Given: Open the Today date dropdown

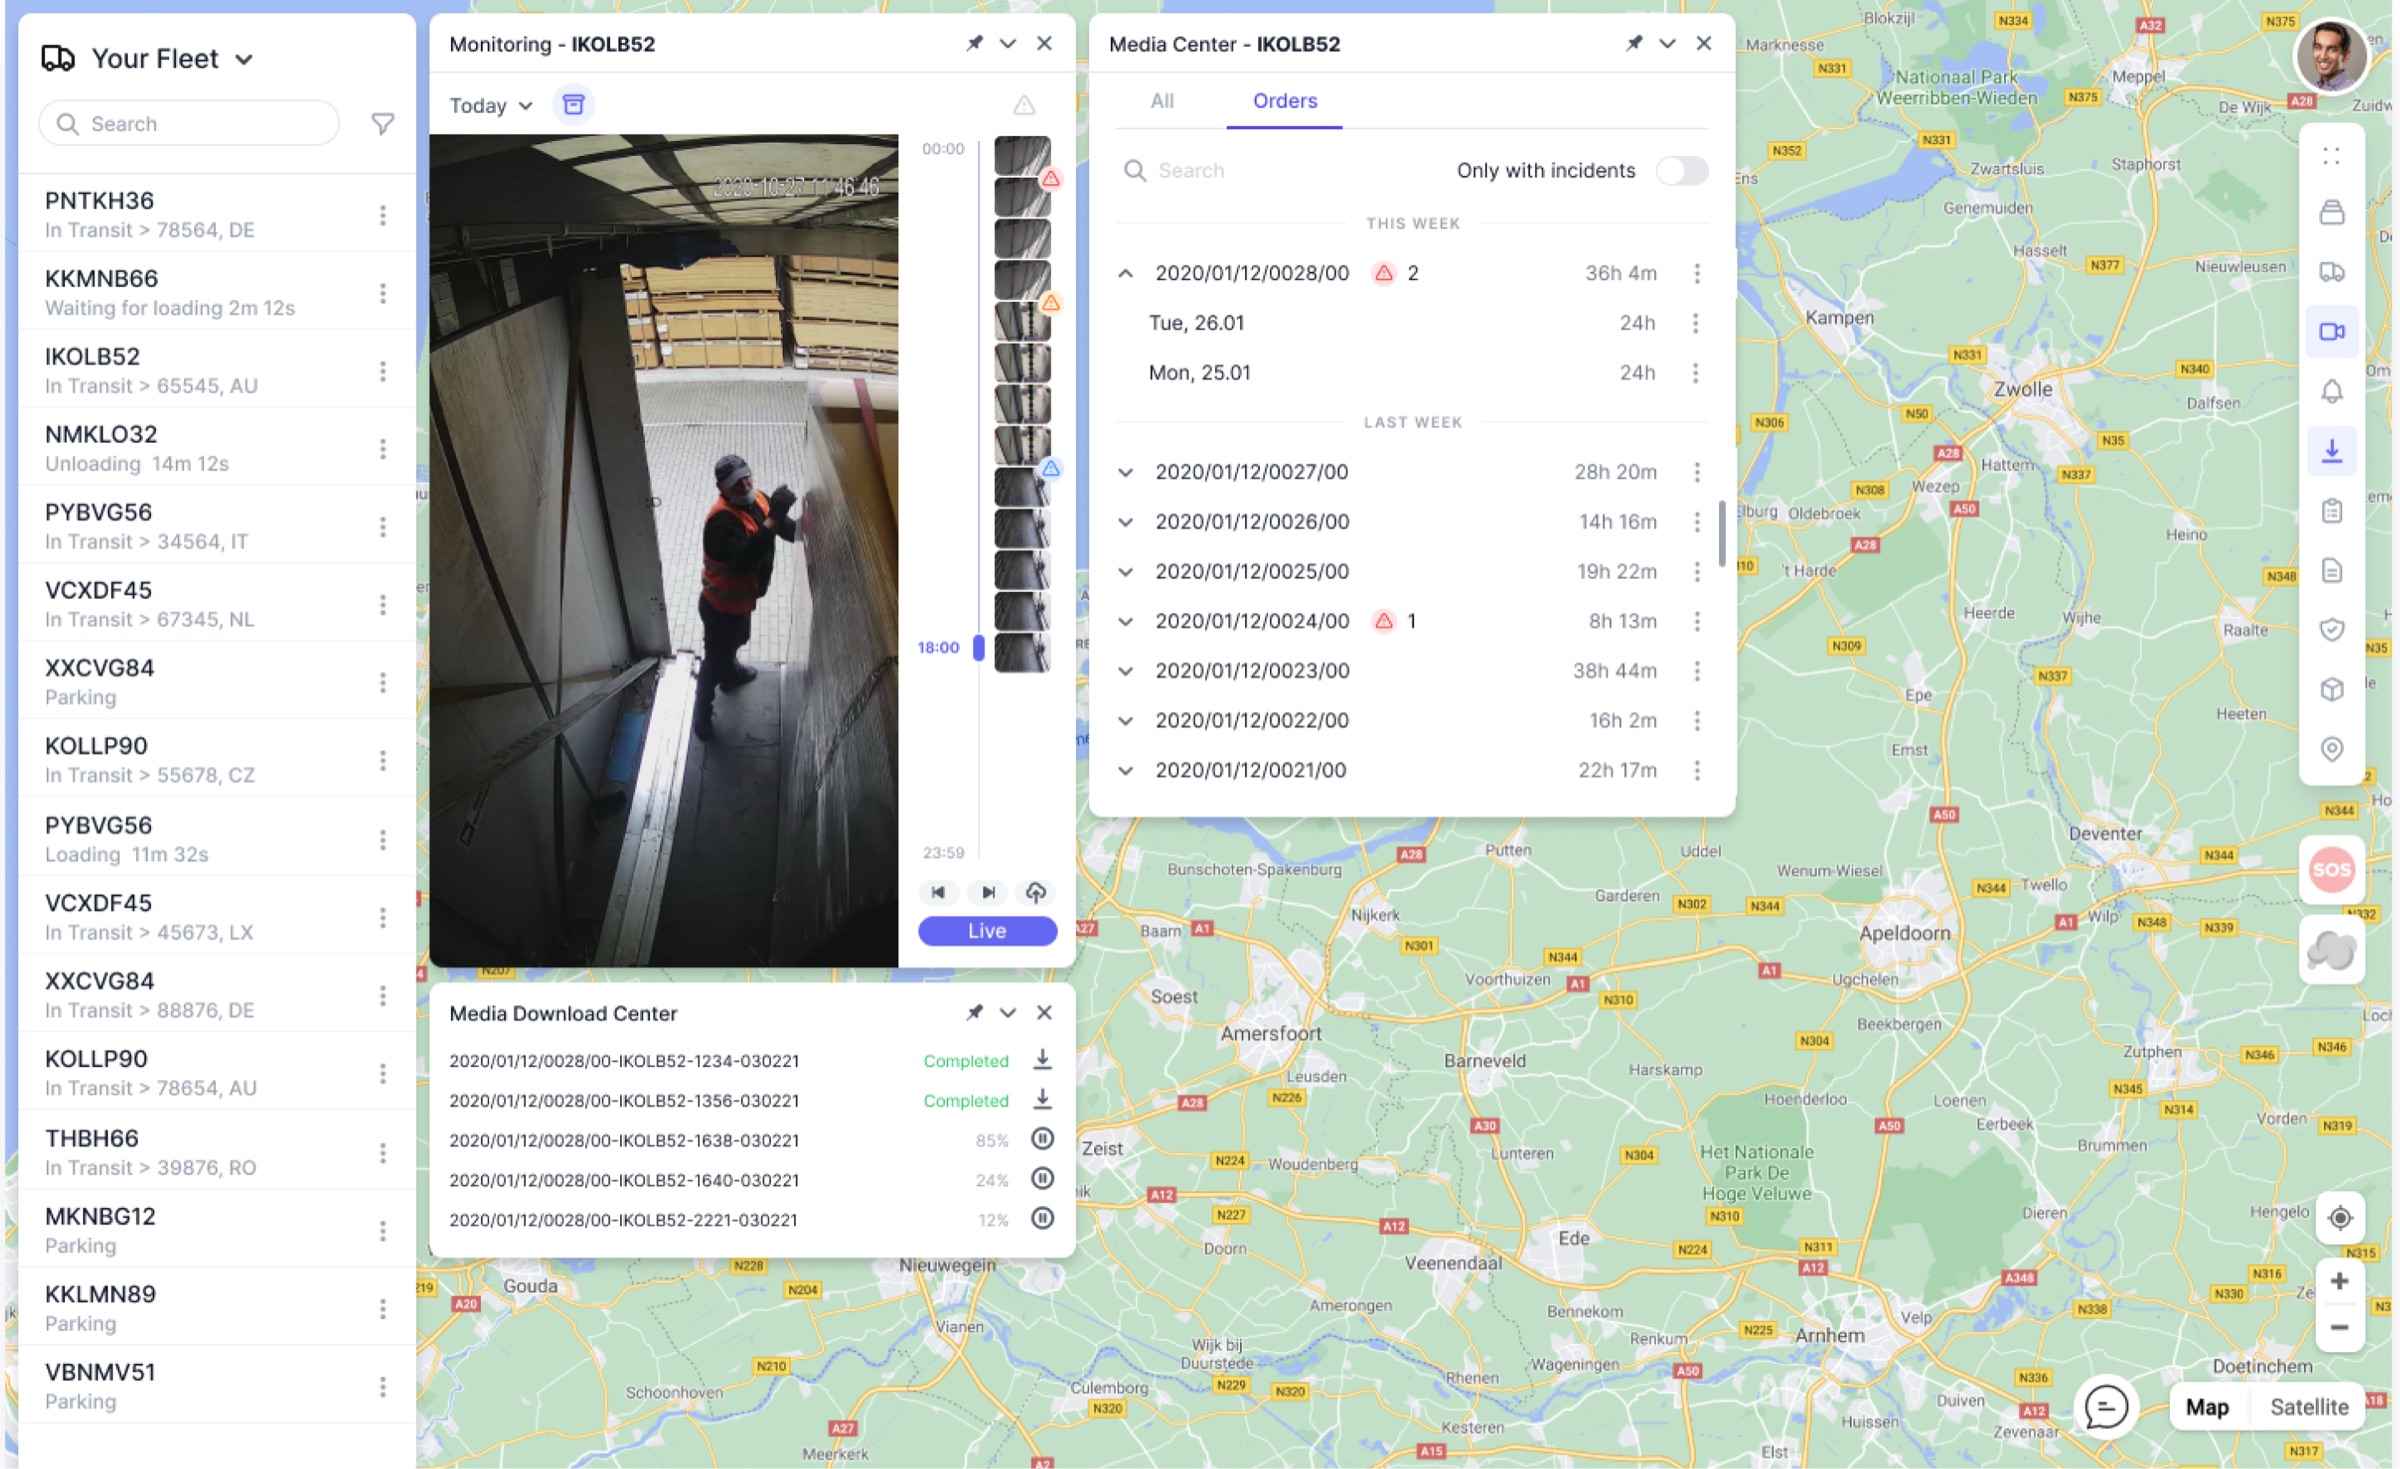Looking at the screenshot, I should pos(490,106).
